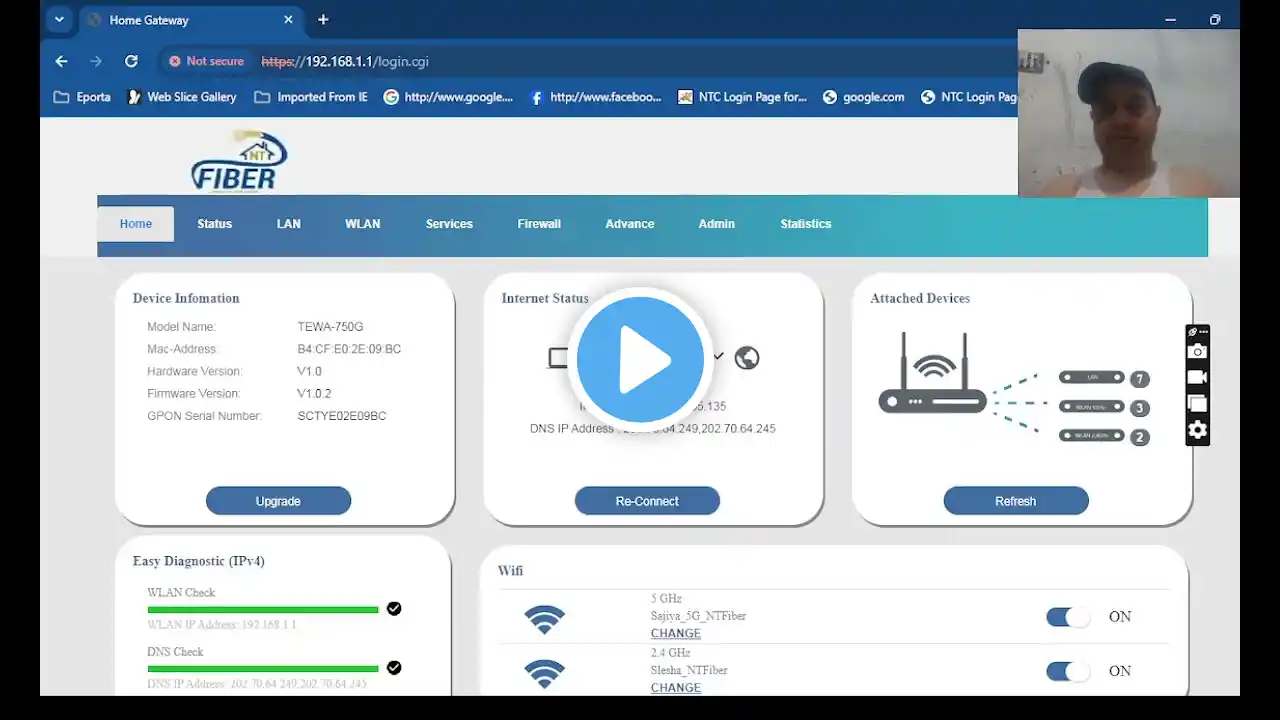The height and width of the screenshot is (720, 1280).
Task: Open the Facebook bookmark
Action: 595,97
